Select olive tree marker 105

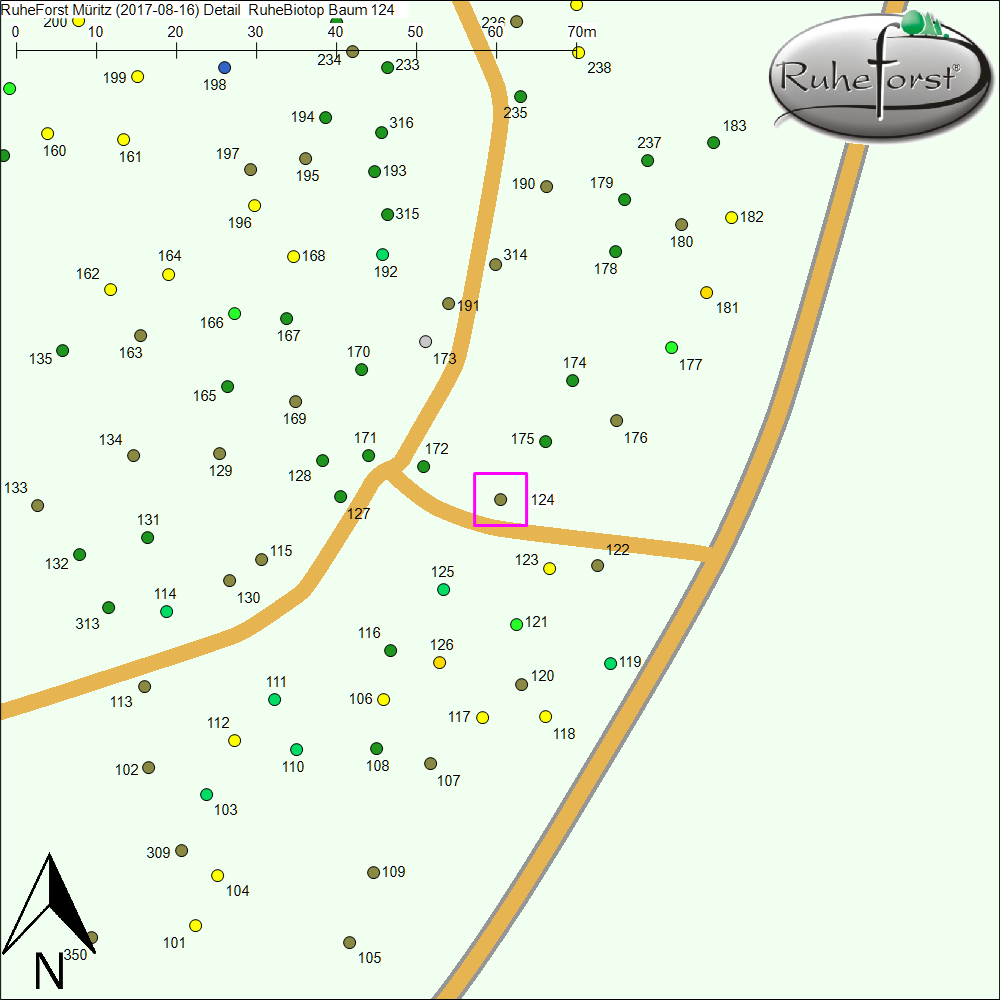(349, 943)
